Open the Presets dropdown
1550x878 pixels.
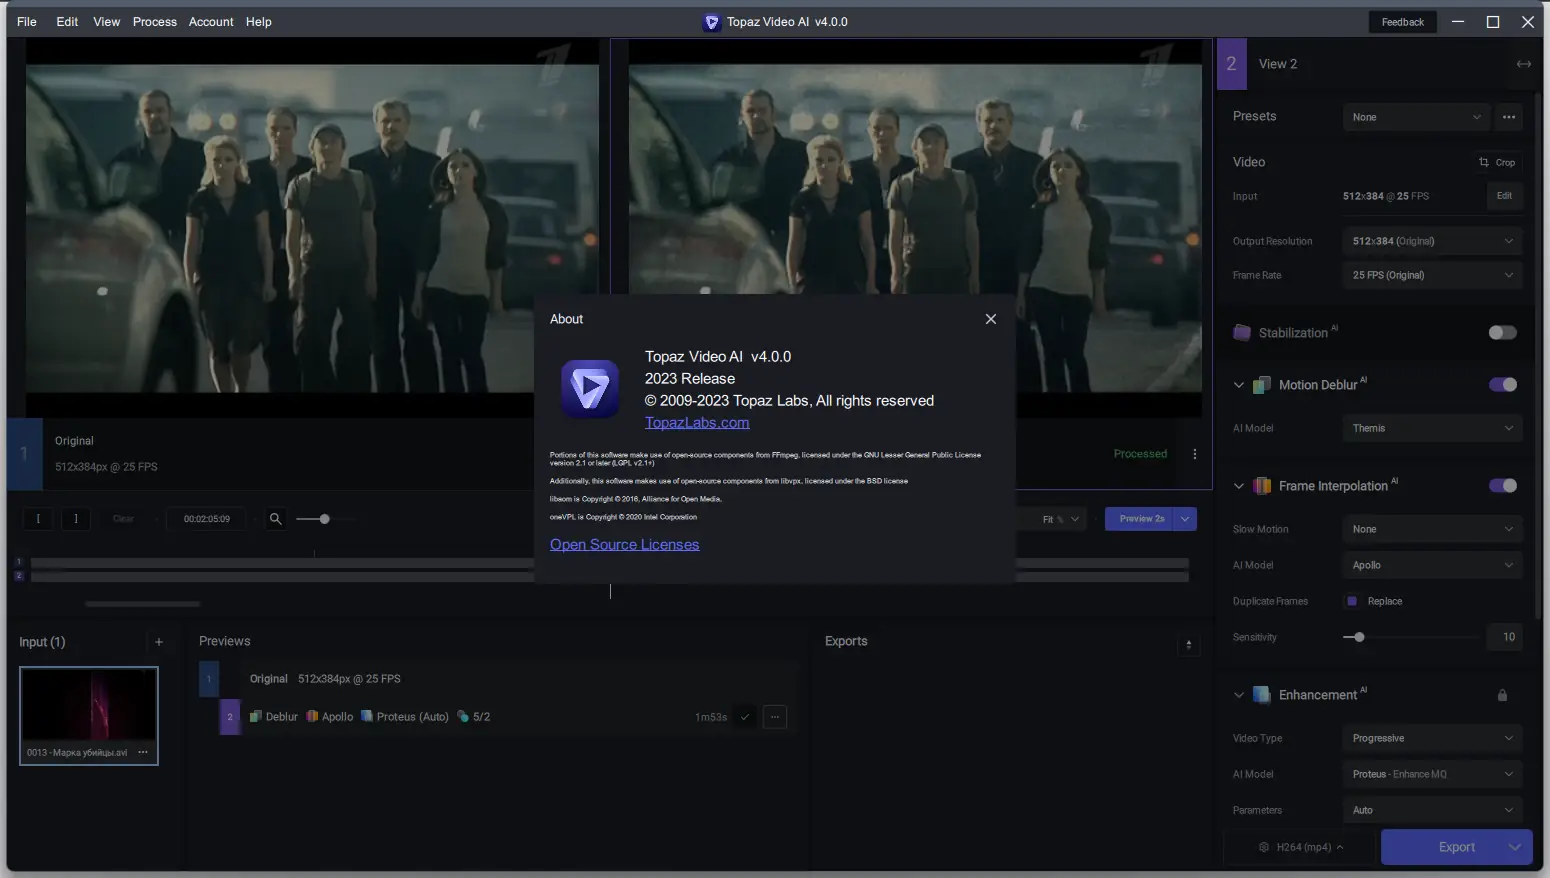click(1416, 117)
